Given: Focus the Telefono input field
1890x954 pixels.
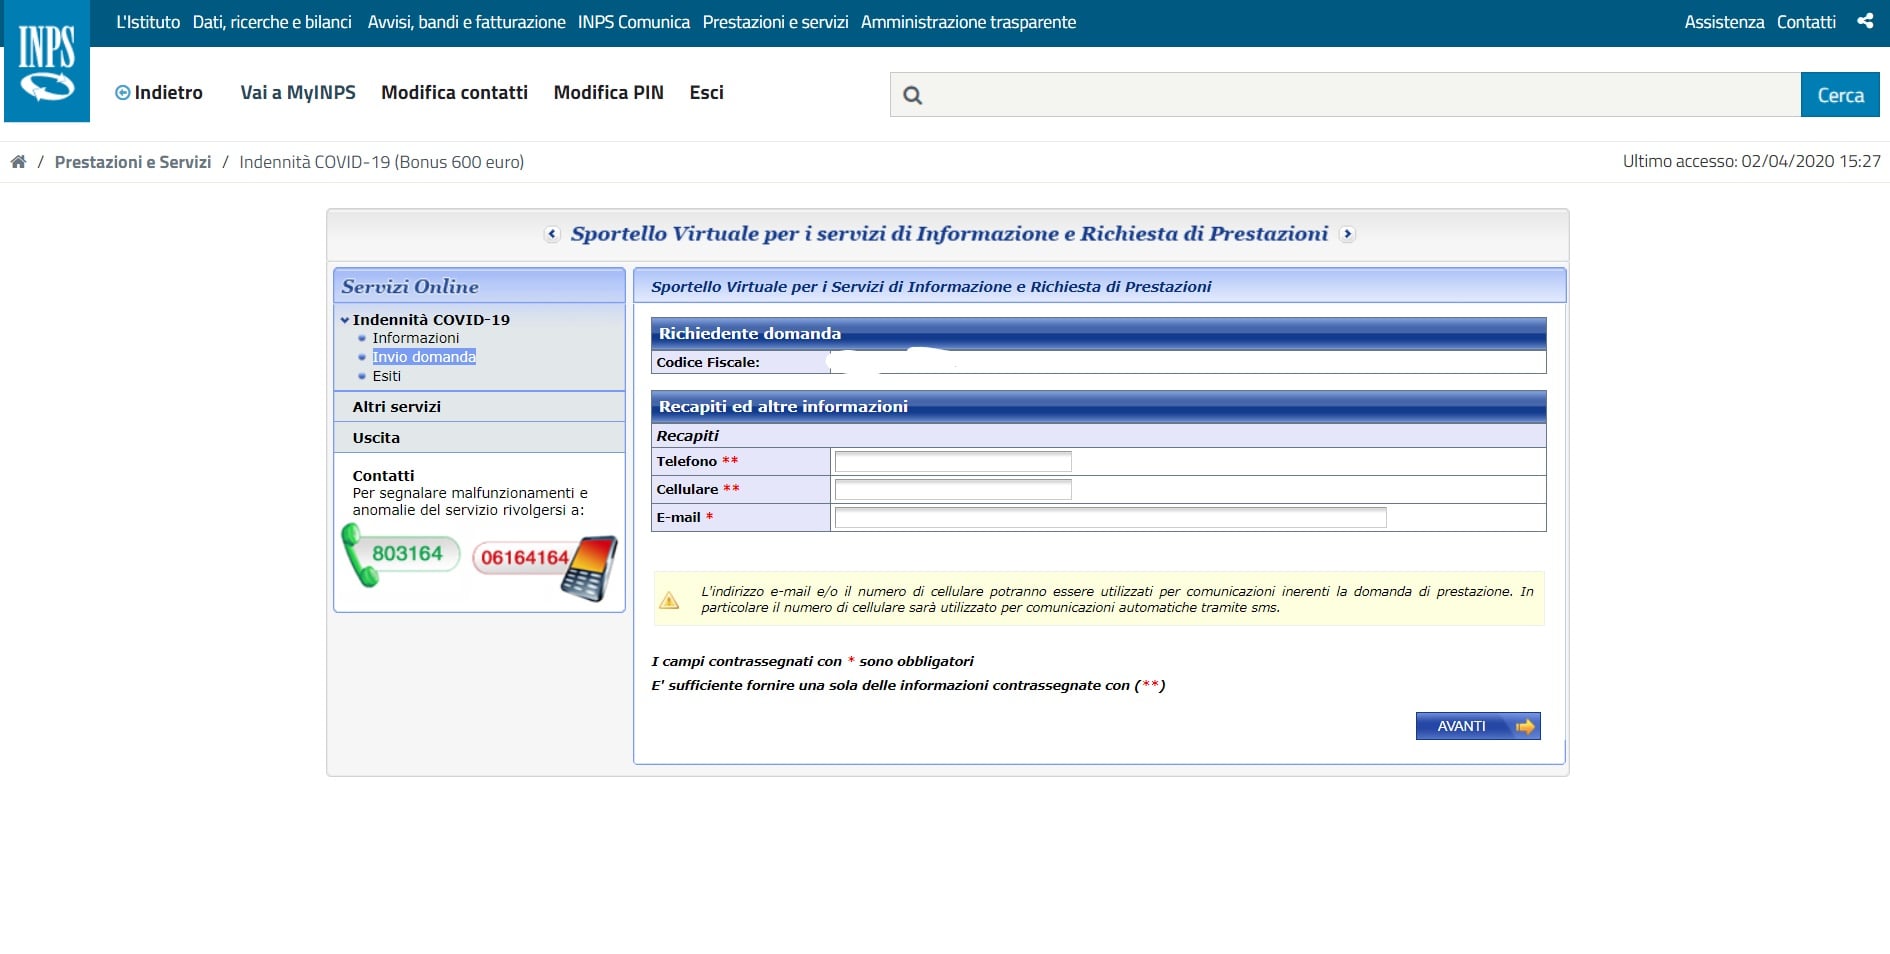Looking at the screenshot, I should click(x=952, y=461).
